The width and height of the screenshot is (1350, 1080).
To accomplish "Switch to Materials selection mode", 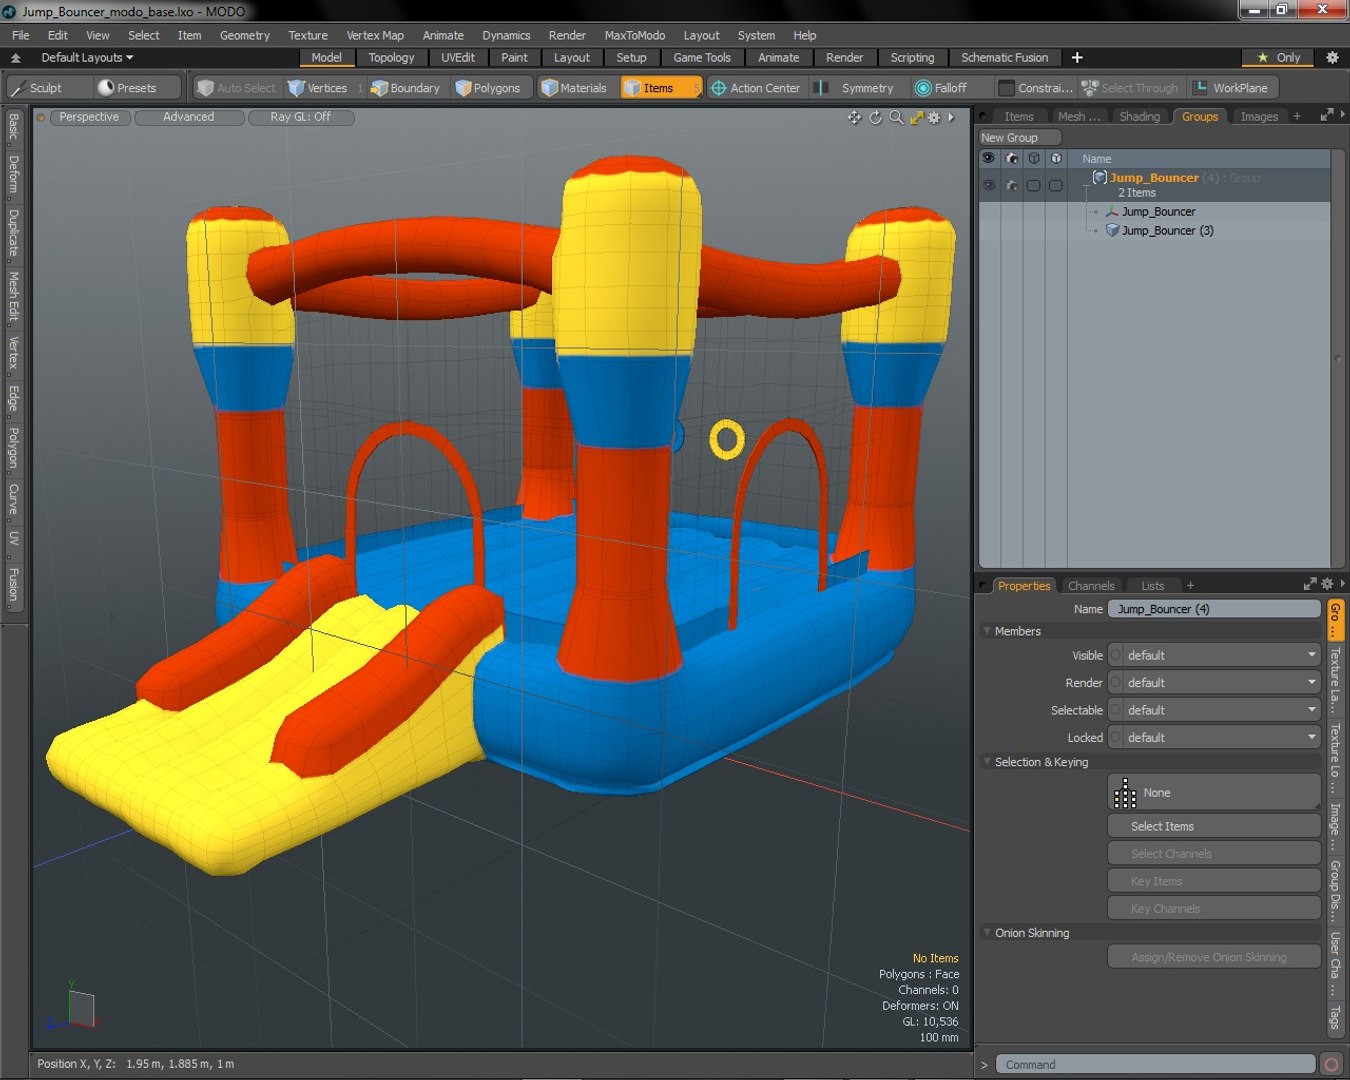I will [x=574, y=88].
